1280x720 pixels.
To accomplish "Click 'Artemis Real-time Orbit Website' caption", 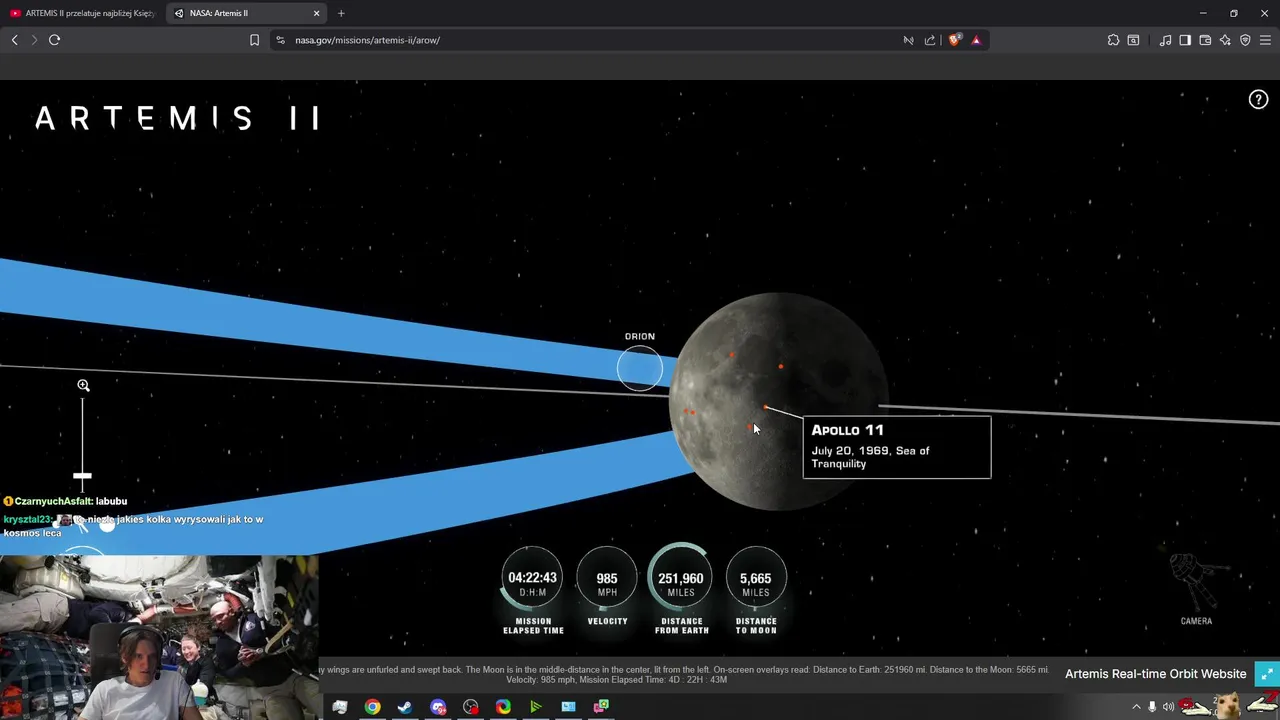I will click(x=1155, y=674).
